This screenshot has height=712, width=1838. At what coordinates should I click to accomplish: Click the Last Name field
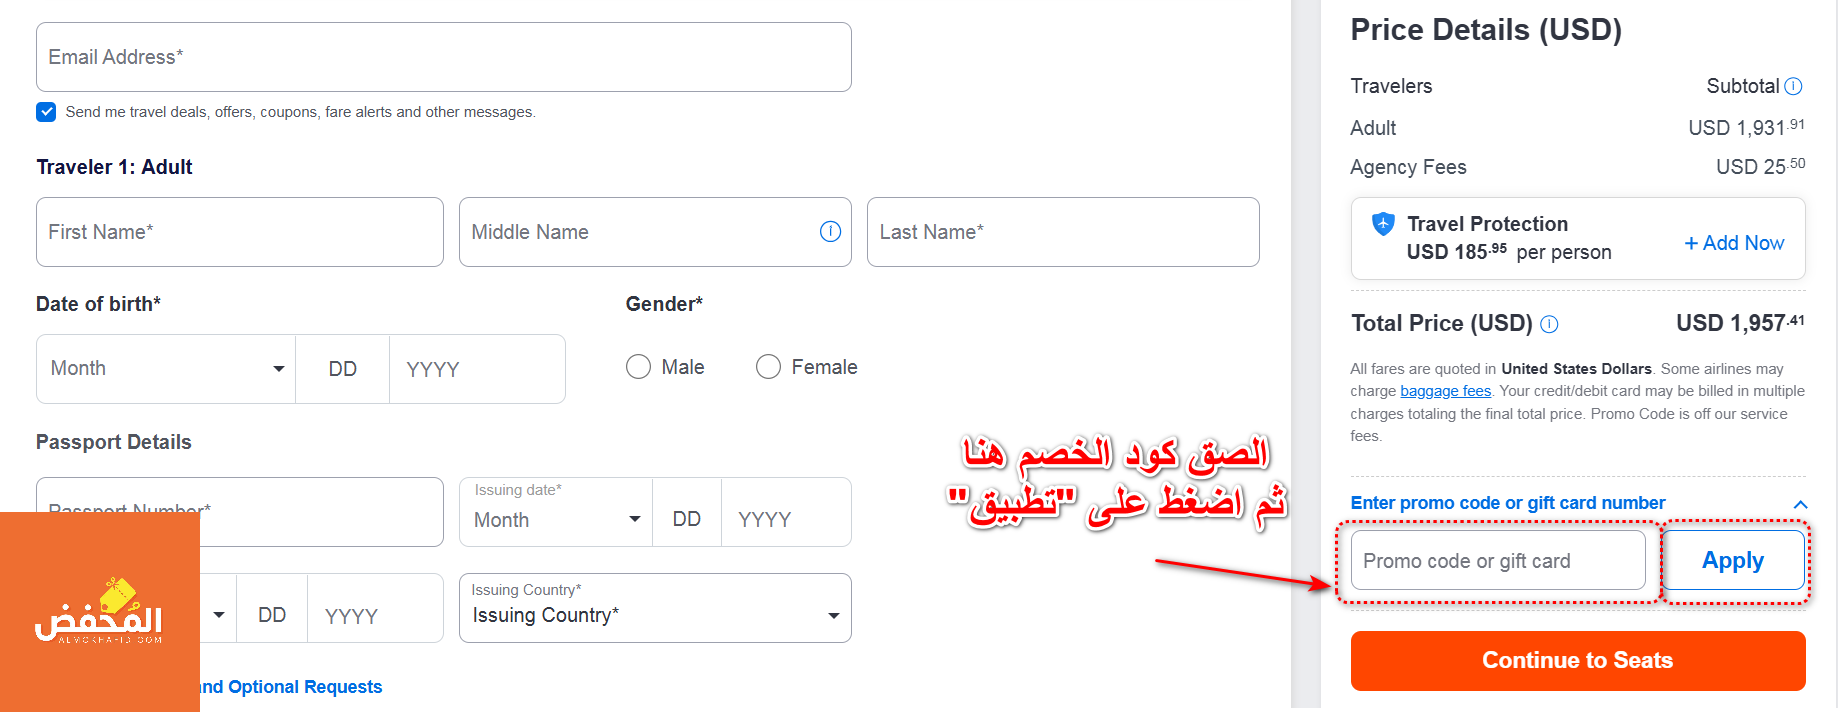[1063, 232]
